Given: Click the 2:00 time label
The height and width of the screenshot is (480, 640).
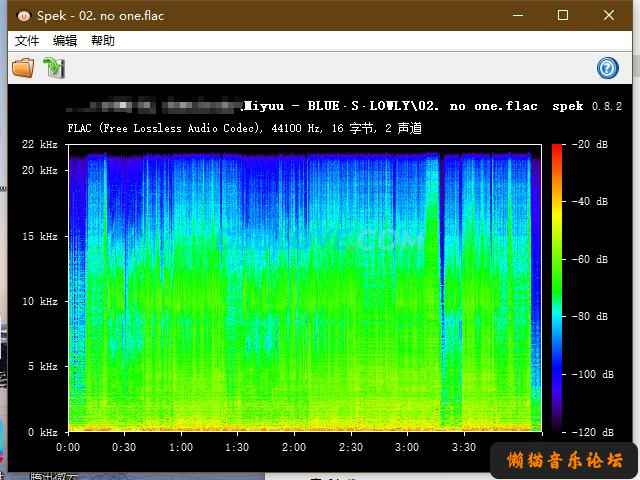Looking at the screenshot, I should click(294, 447).
